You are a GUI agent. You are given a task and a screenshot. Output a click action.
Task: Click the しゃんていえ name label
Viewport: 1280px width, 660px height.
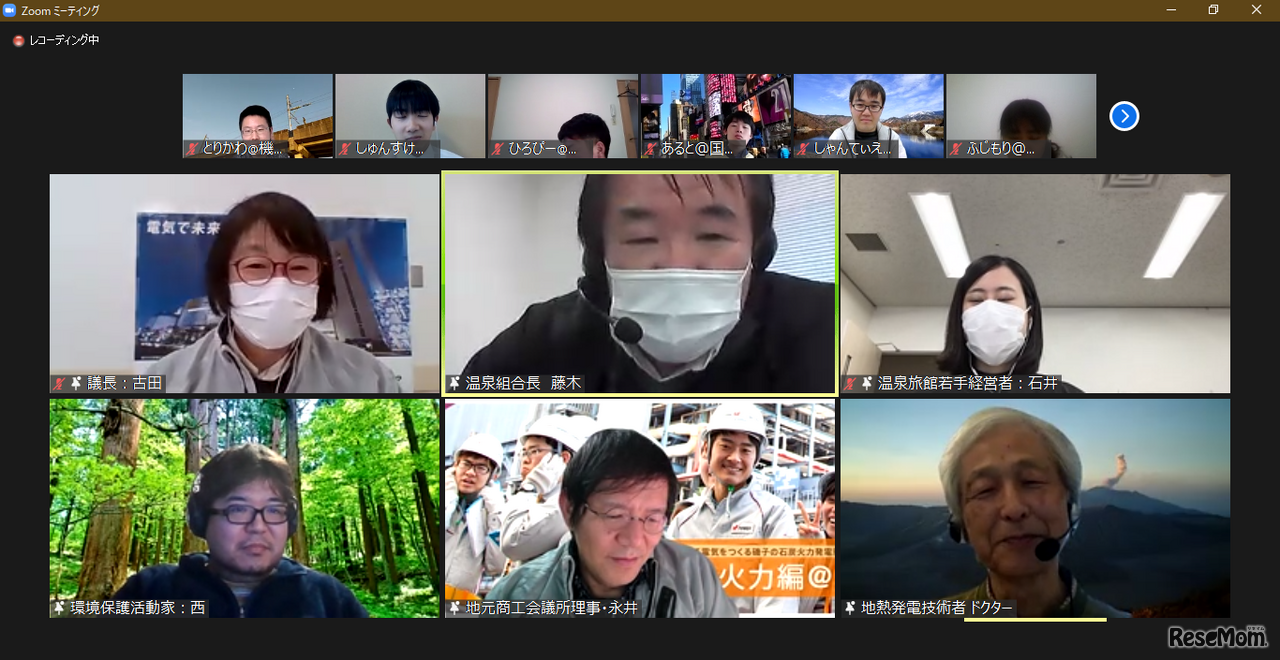(x=853, y=149)
